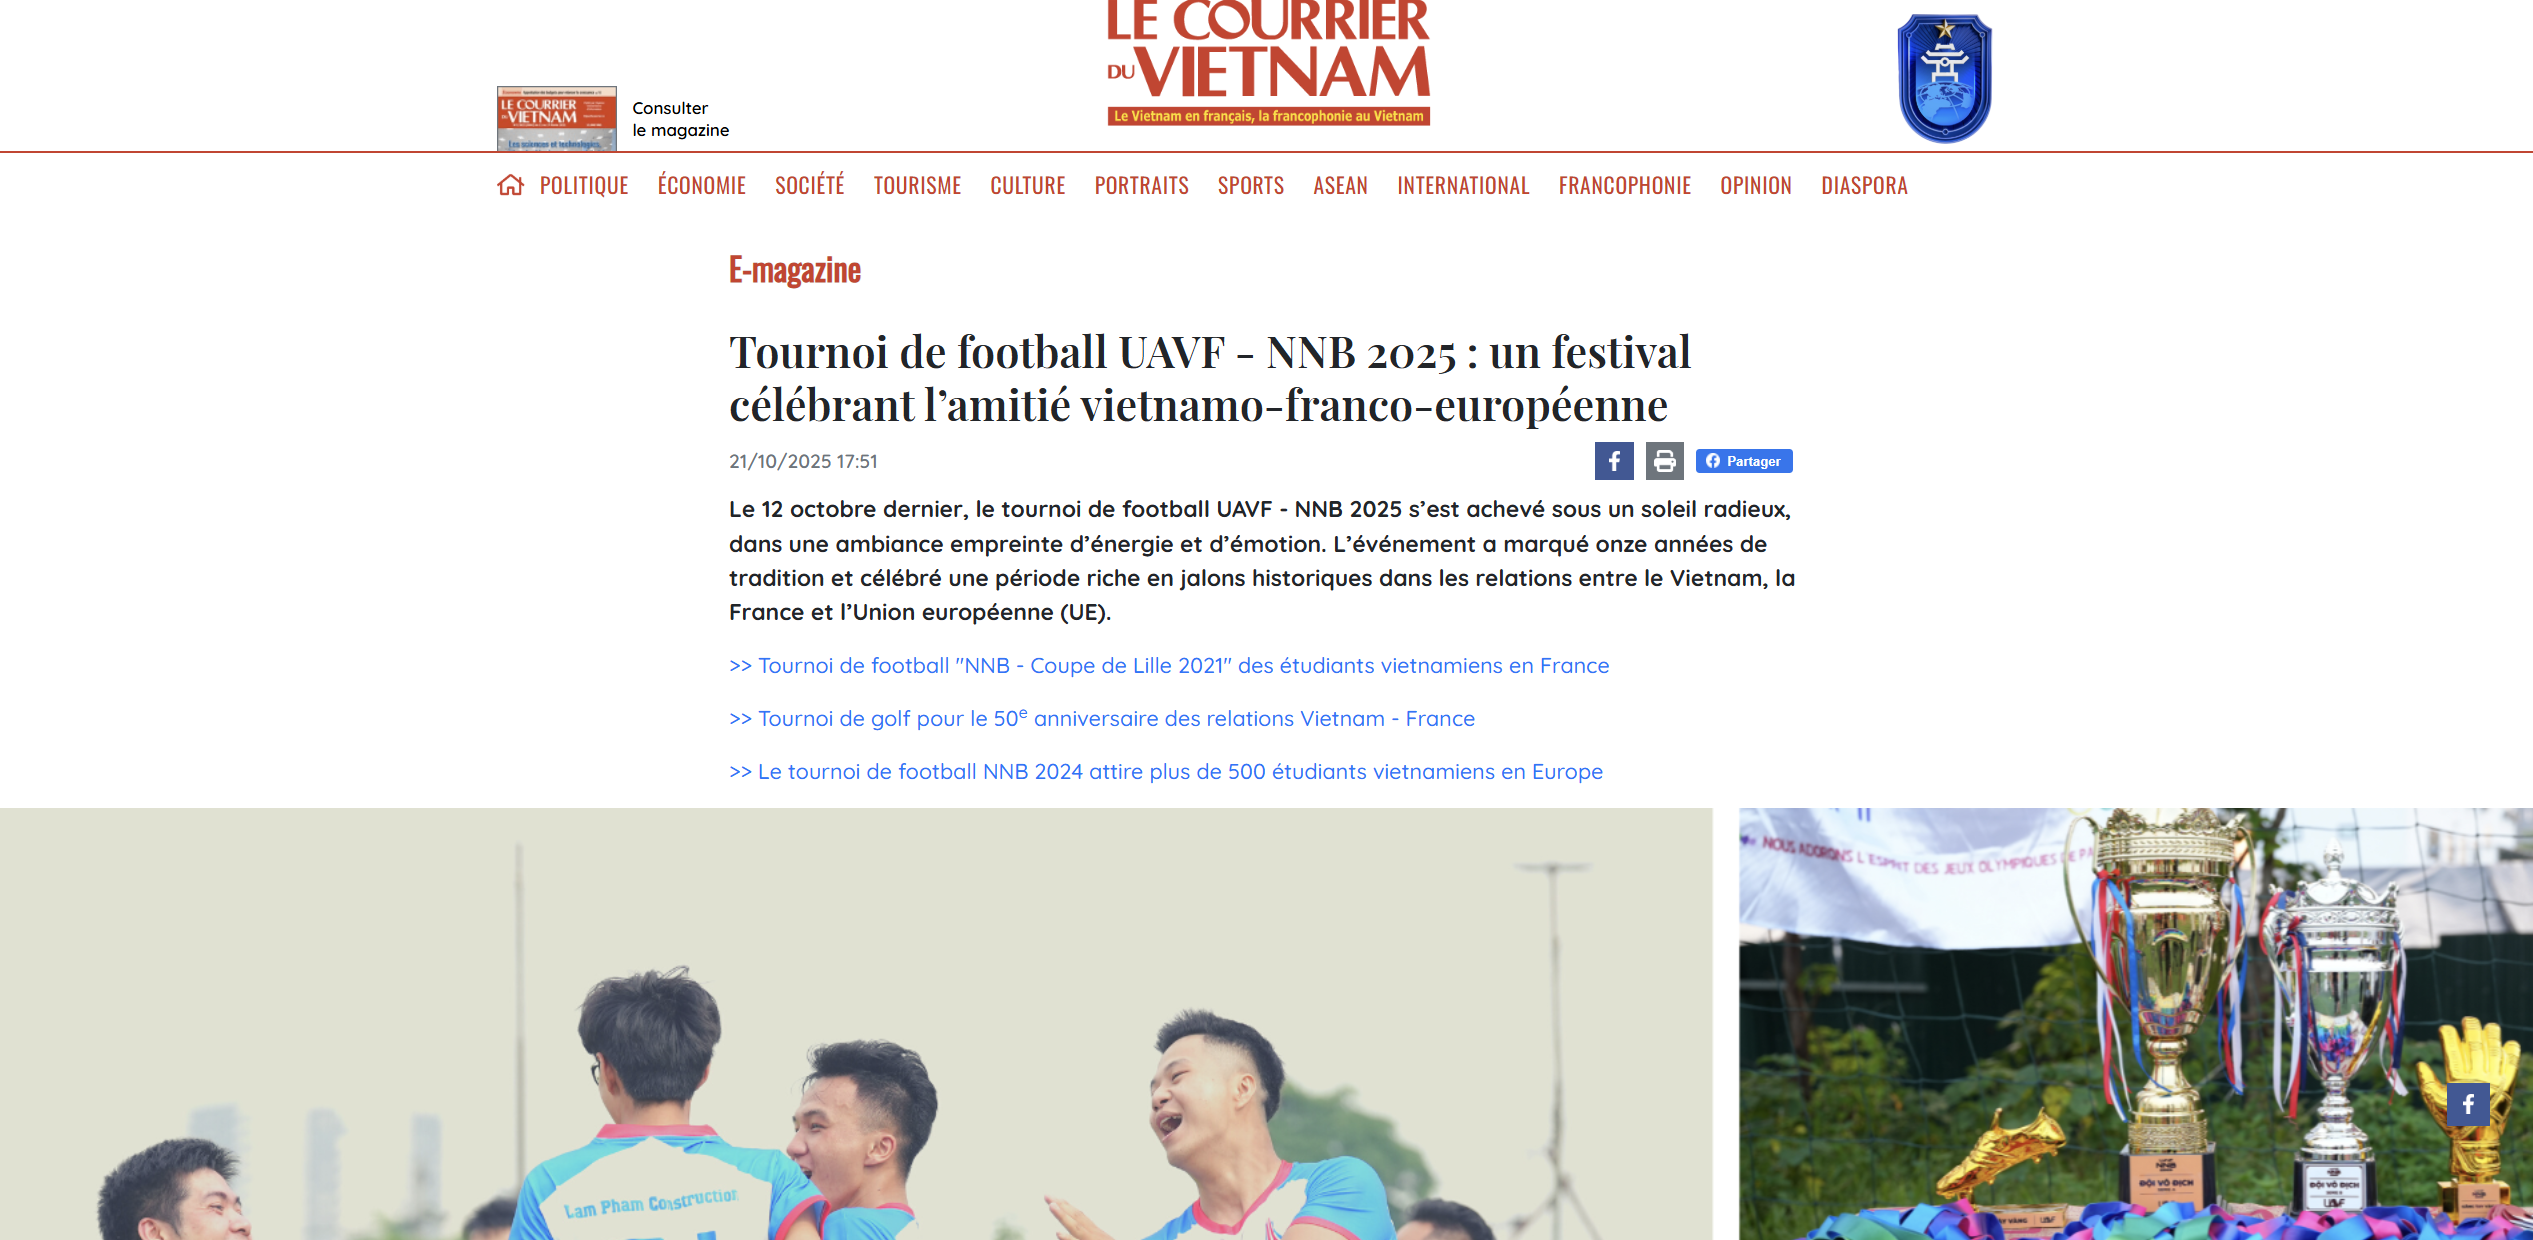The height and width of the screenshot is (1240, 2533).
Task: Click the blue shield emblem logo
Action: 1944,78
